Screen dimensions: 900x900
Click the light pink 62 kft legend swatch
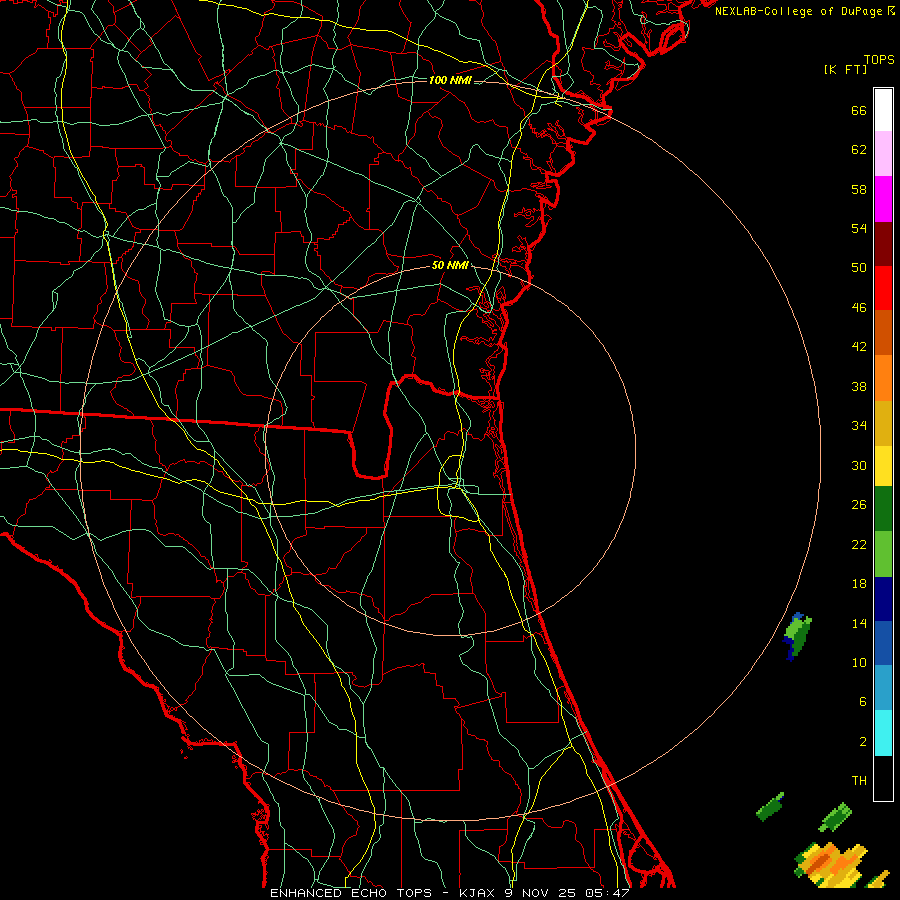click(x=883, y=154)
